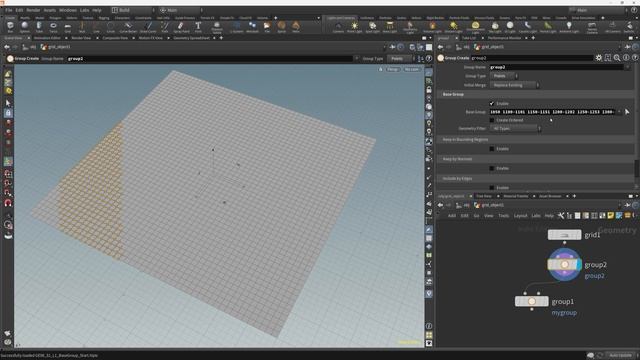
Task: Select the grid1 node
Action: click(564, 235)
